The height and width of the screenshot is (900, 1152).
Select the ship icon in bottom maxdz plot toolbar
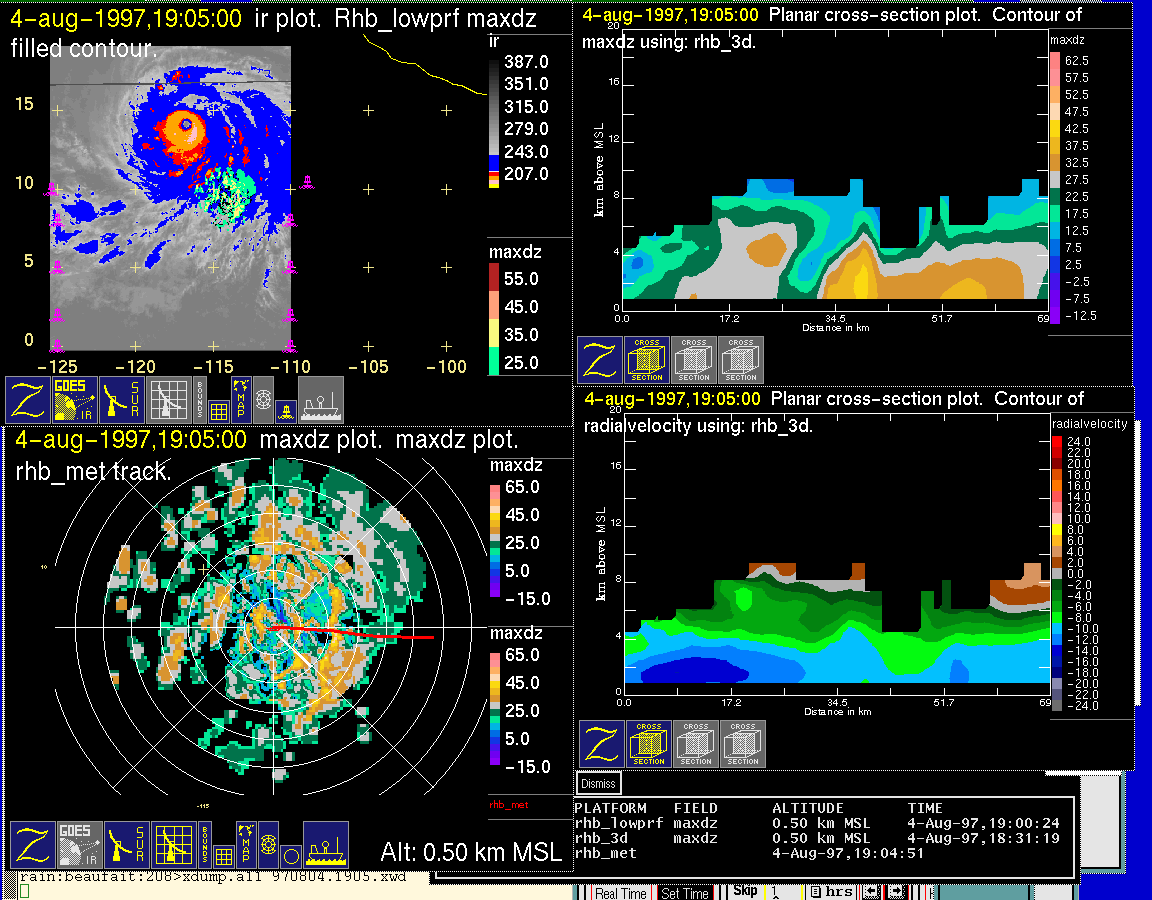(325, 845)
